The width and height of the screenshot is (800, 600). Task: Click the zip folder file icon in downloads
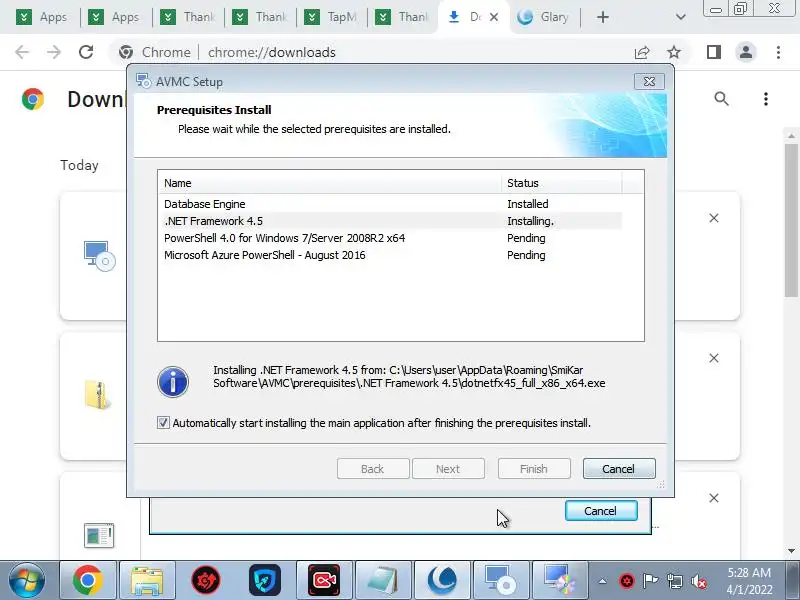98,395
